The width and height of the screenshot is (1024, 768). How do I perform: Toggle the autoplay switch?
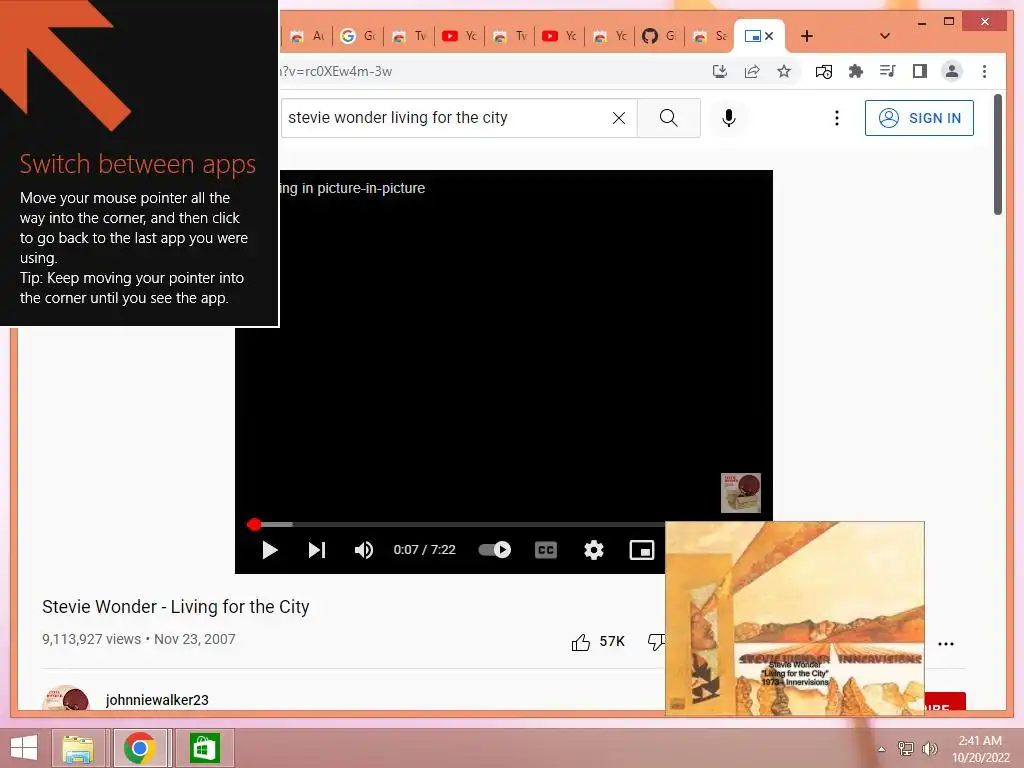[x=494, y=550]
